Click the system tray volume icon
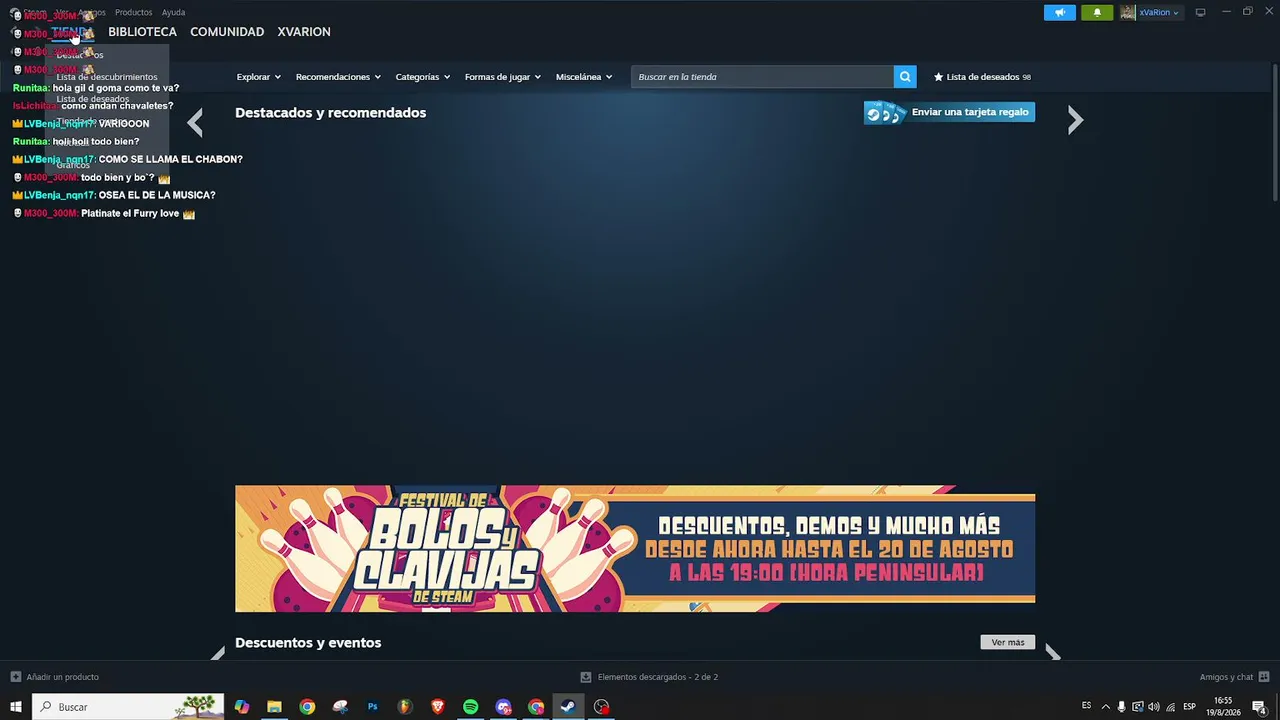Viewport: 1280px width, 720px height. (1154, 707)
